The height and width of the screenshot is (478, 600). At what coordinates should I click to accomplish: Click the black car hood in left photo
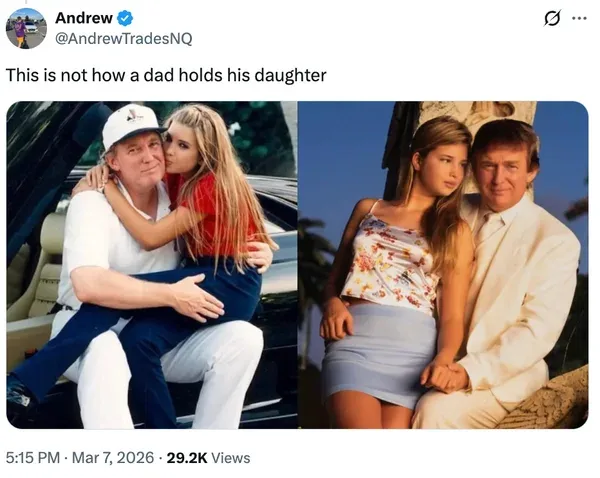click(x=268, y=199)
